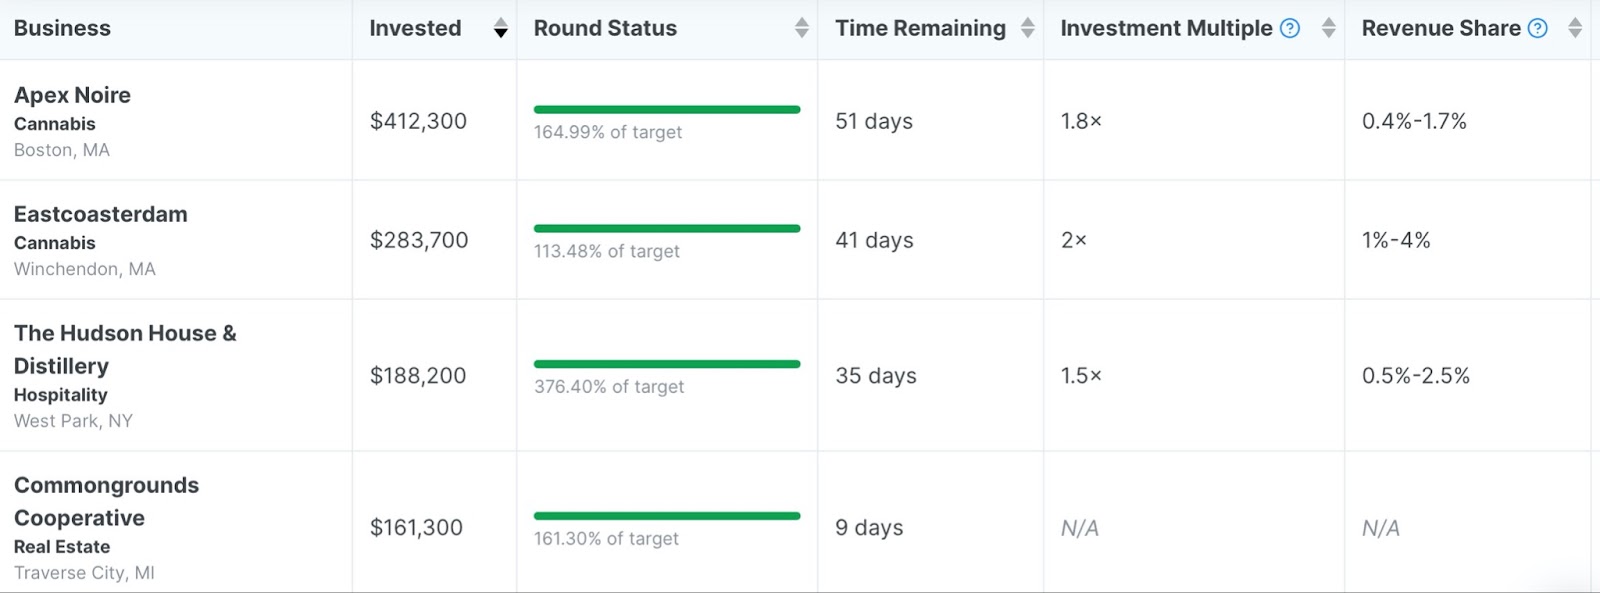Open the Eastcoasterdam business listing
Screen dimensions: 1600x593
coord(100,214)
